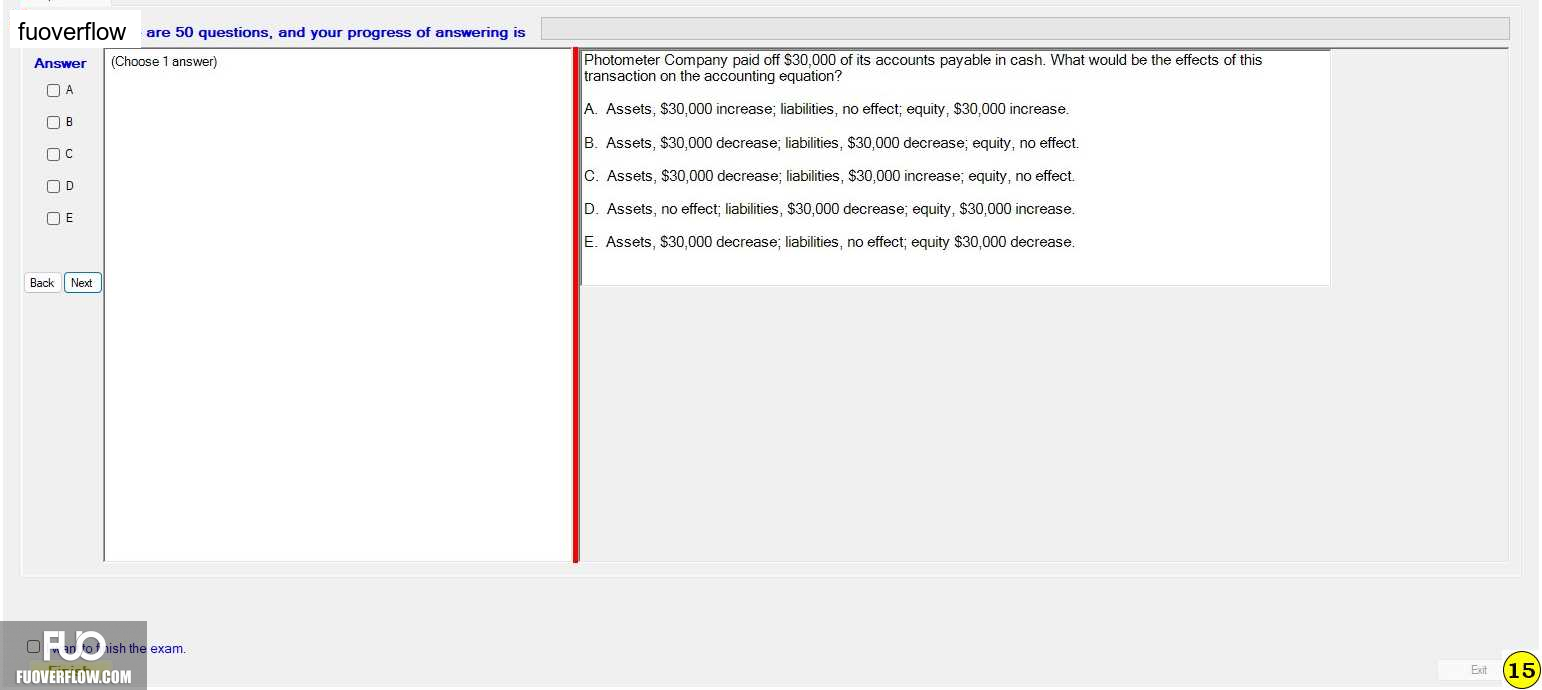Image resolution: width=1542 pixels, height=690 pixels.
Task: Click option C text with liabilities $30,000 increase
Action: [x=829, y=176]
